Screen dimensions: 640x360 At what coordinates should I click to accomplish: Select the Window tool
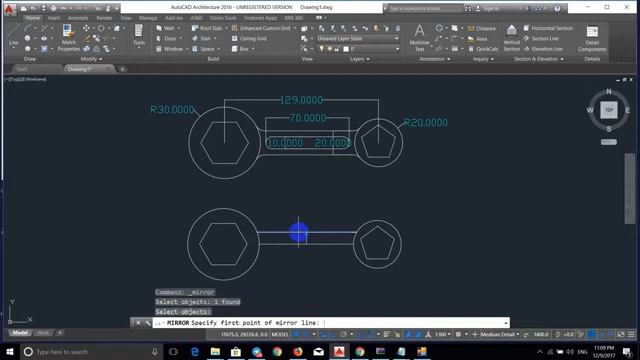pos(170,49)
